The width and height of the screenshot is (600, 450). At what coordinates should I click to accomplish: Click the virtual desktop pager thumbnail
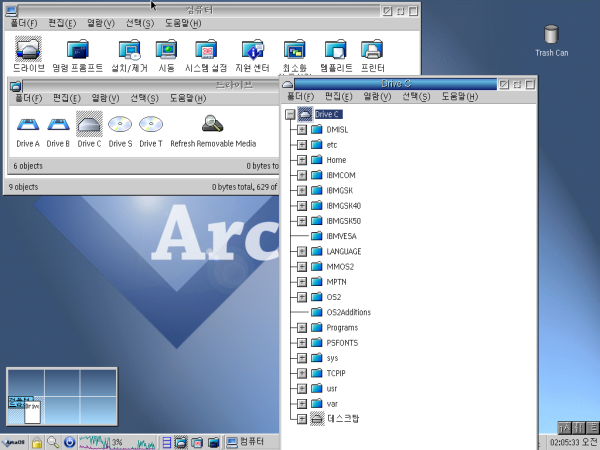click(62, 397)
